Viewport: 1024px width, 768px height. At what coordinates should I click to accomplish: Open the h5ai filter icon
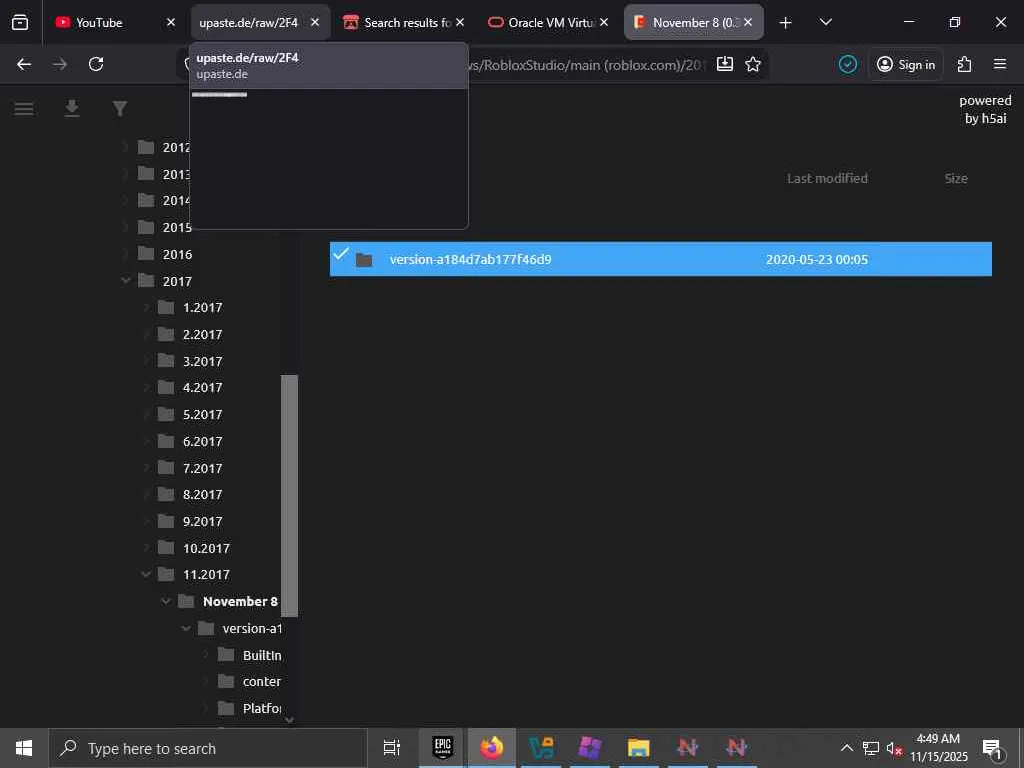coord(120,108)
